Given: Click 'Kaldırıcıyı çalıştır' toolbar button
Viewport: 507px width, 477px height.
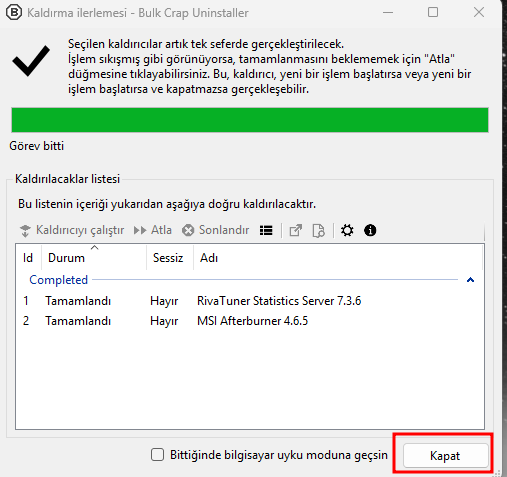Looking at the screenshot, I should [72, 230].
